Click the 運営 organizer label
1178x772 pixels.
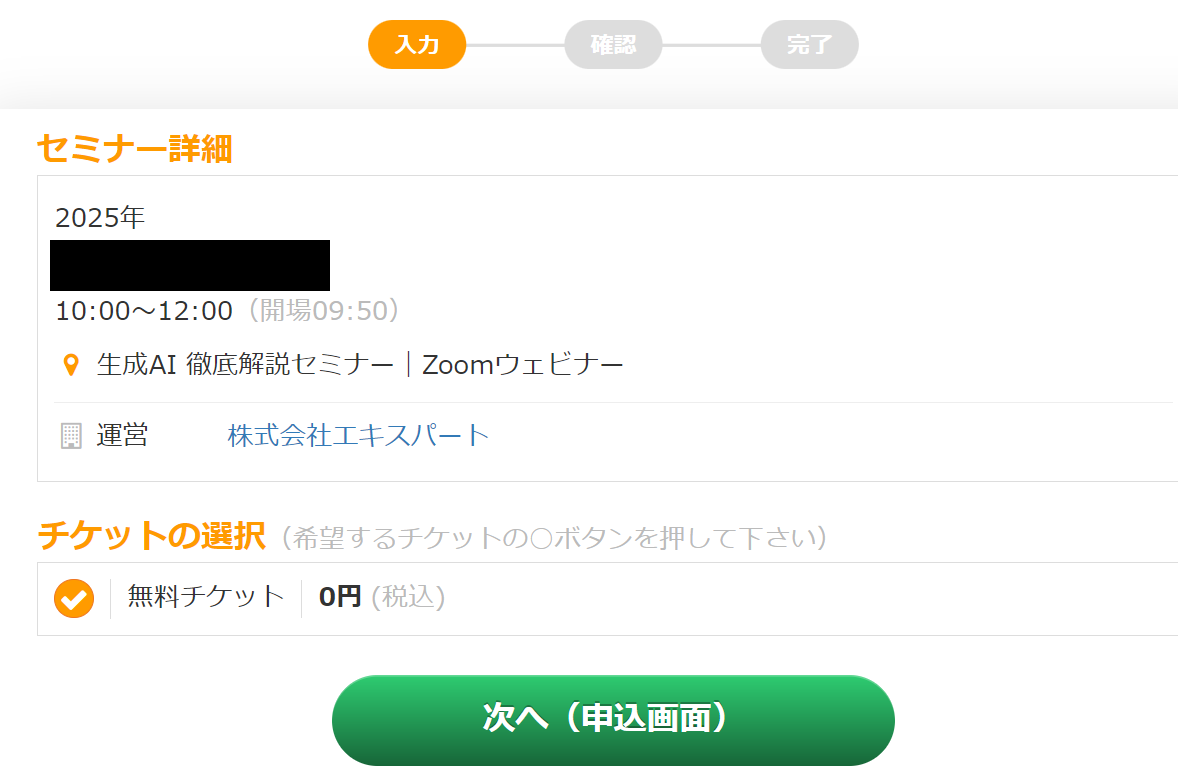coord(122,436)
